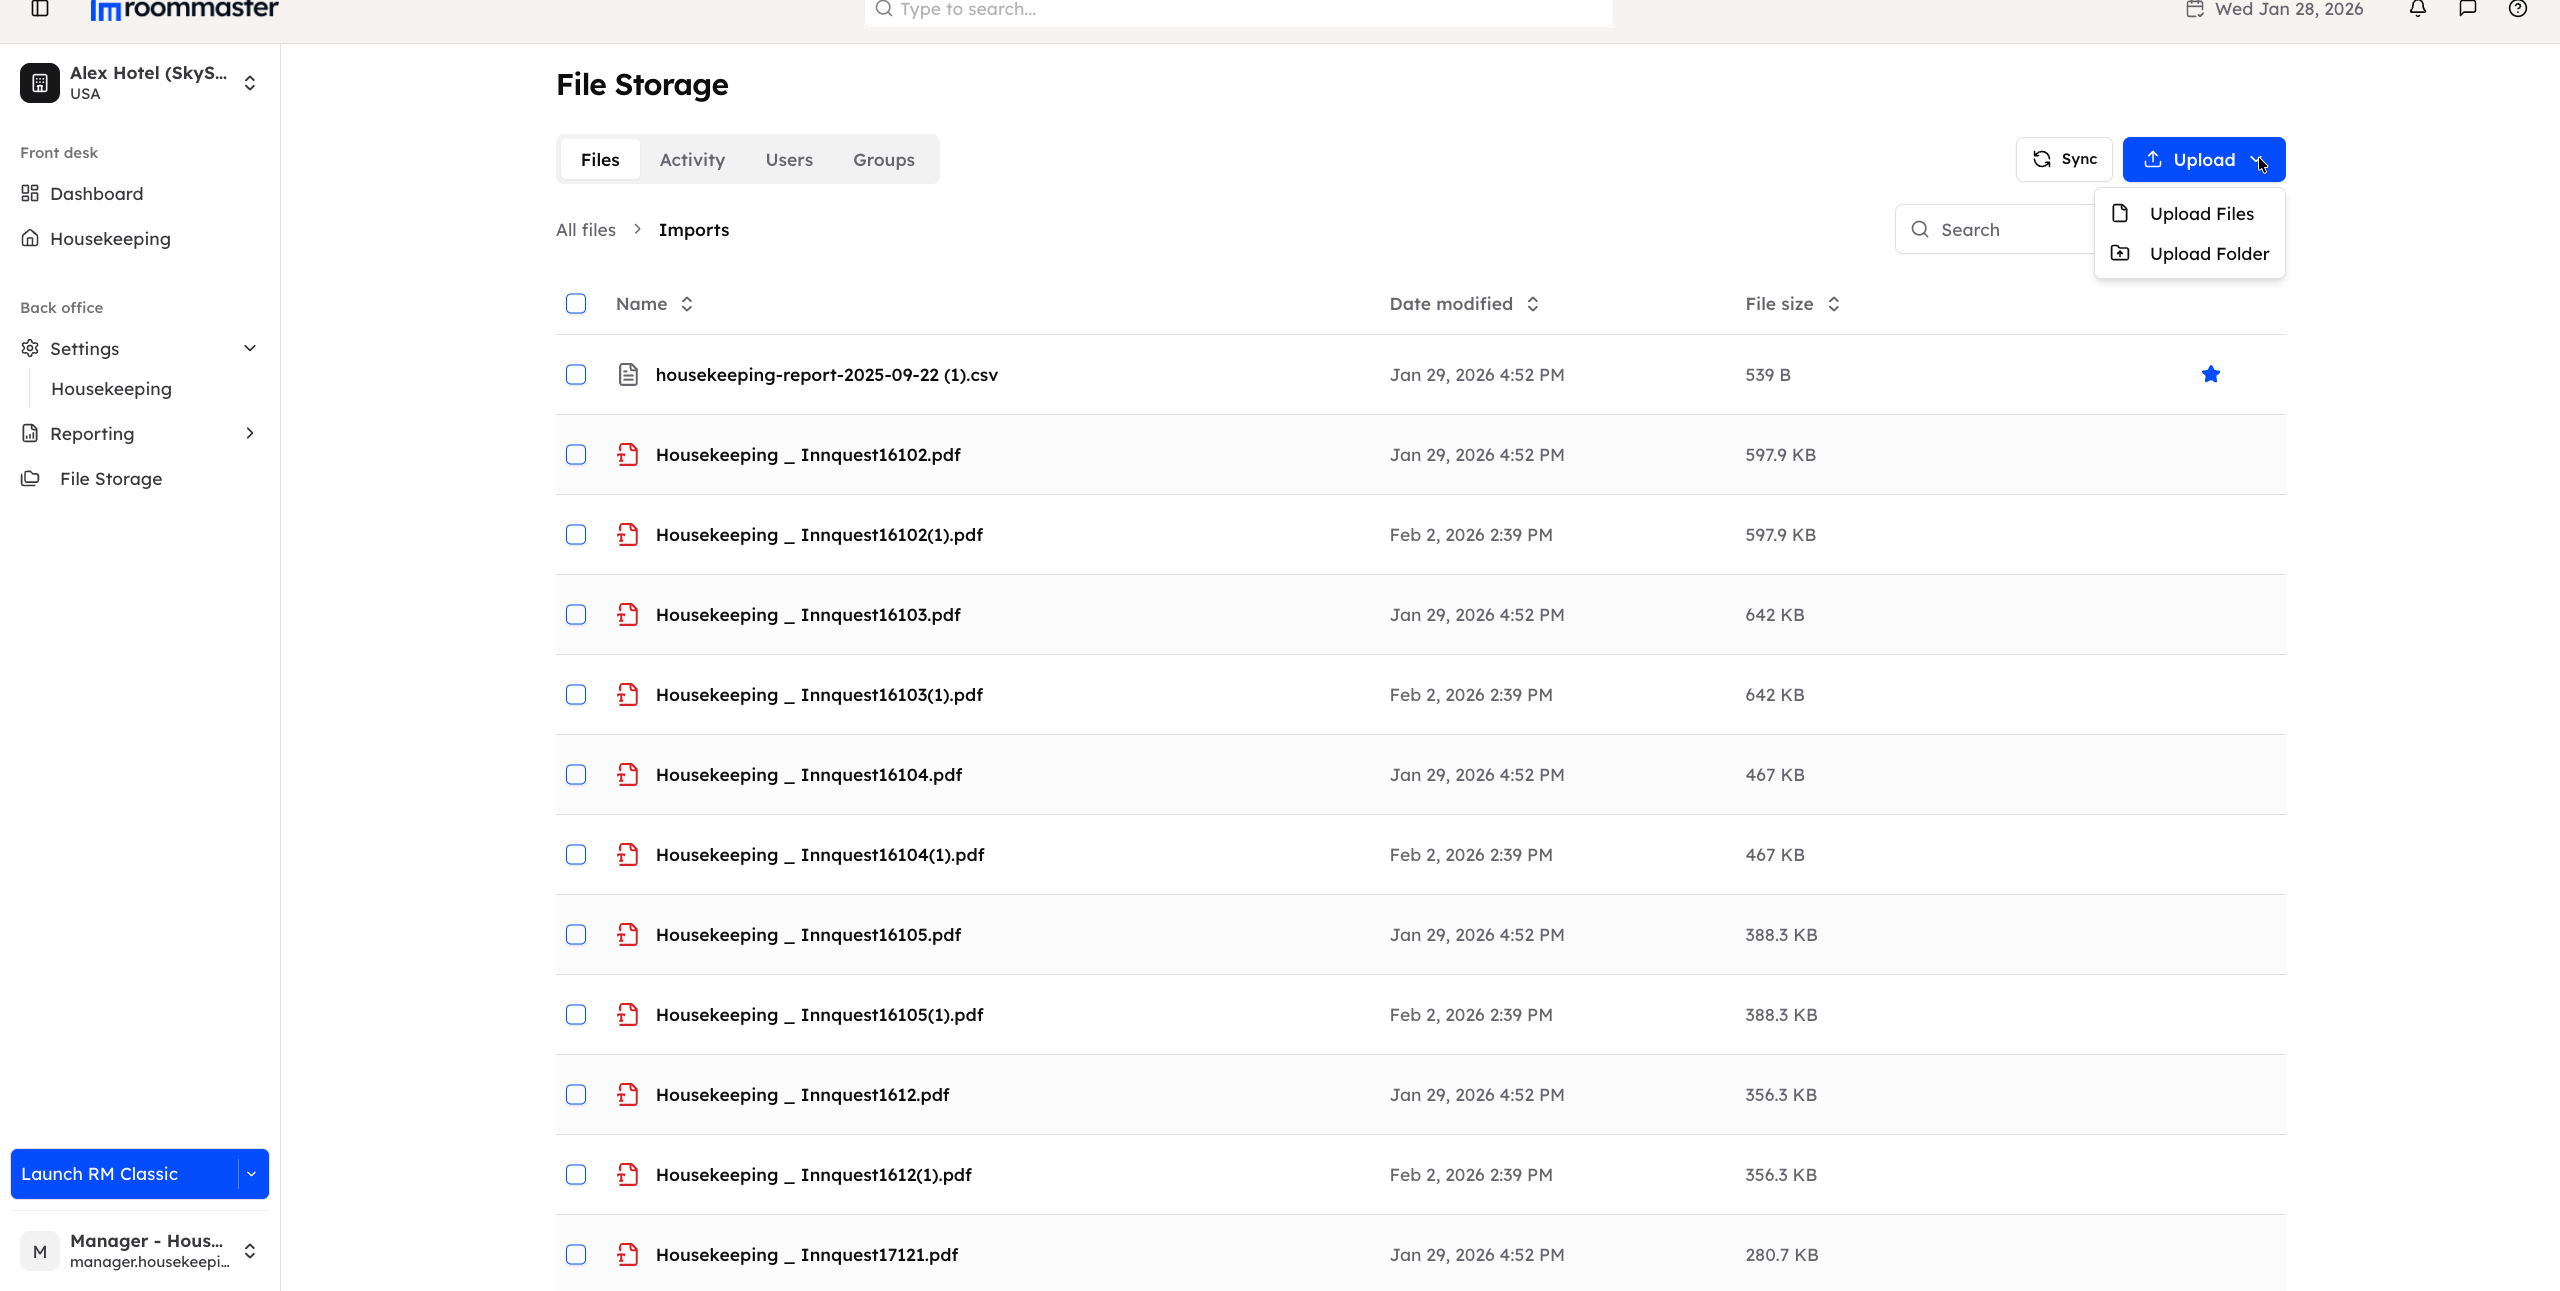The image size is (2560, 1291).
Task: Collapse the sidebar with the panel toggle icon
Action: click(x=40, y=10)
